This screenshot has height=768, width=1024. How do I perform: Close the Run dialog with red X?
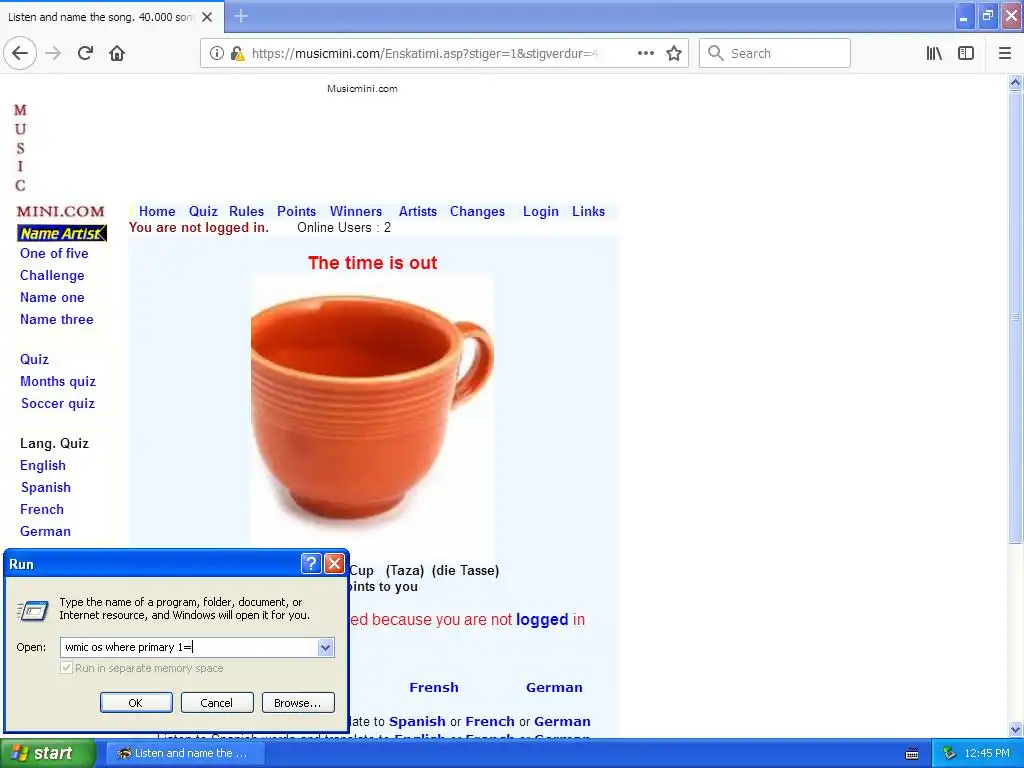[334, 564]
